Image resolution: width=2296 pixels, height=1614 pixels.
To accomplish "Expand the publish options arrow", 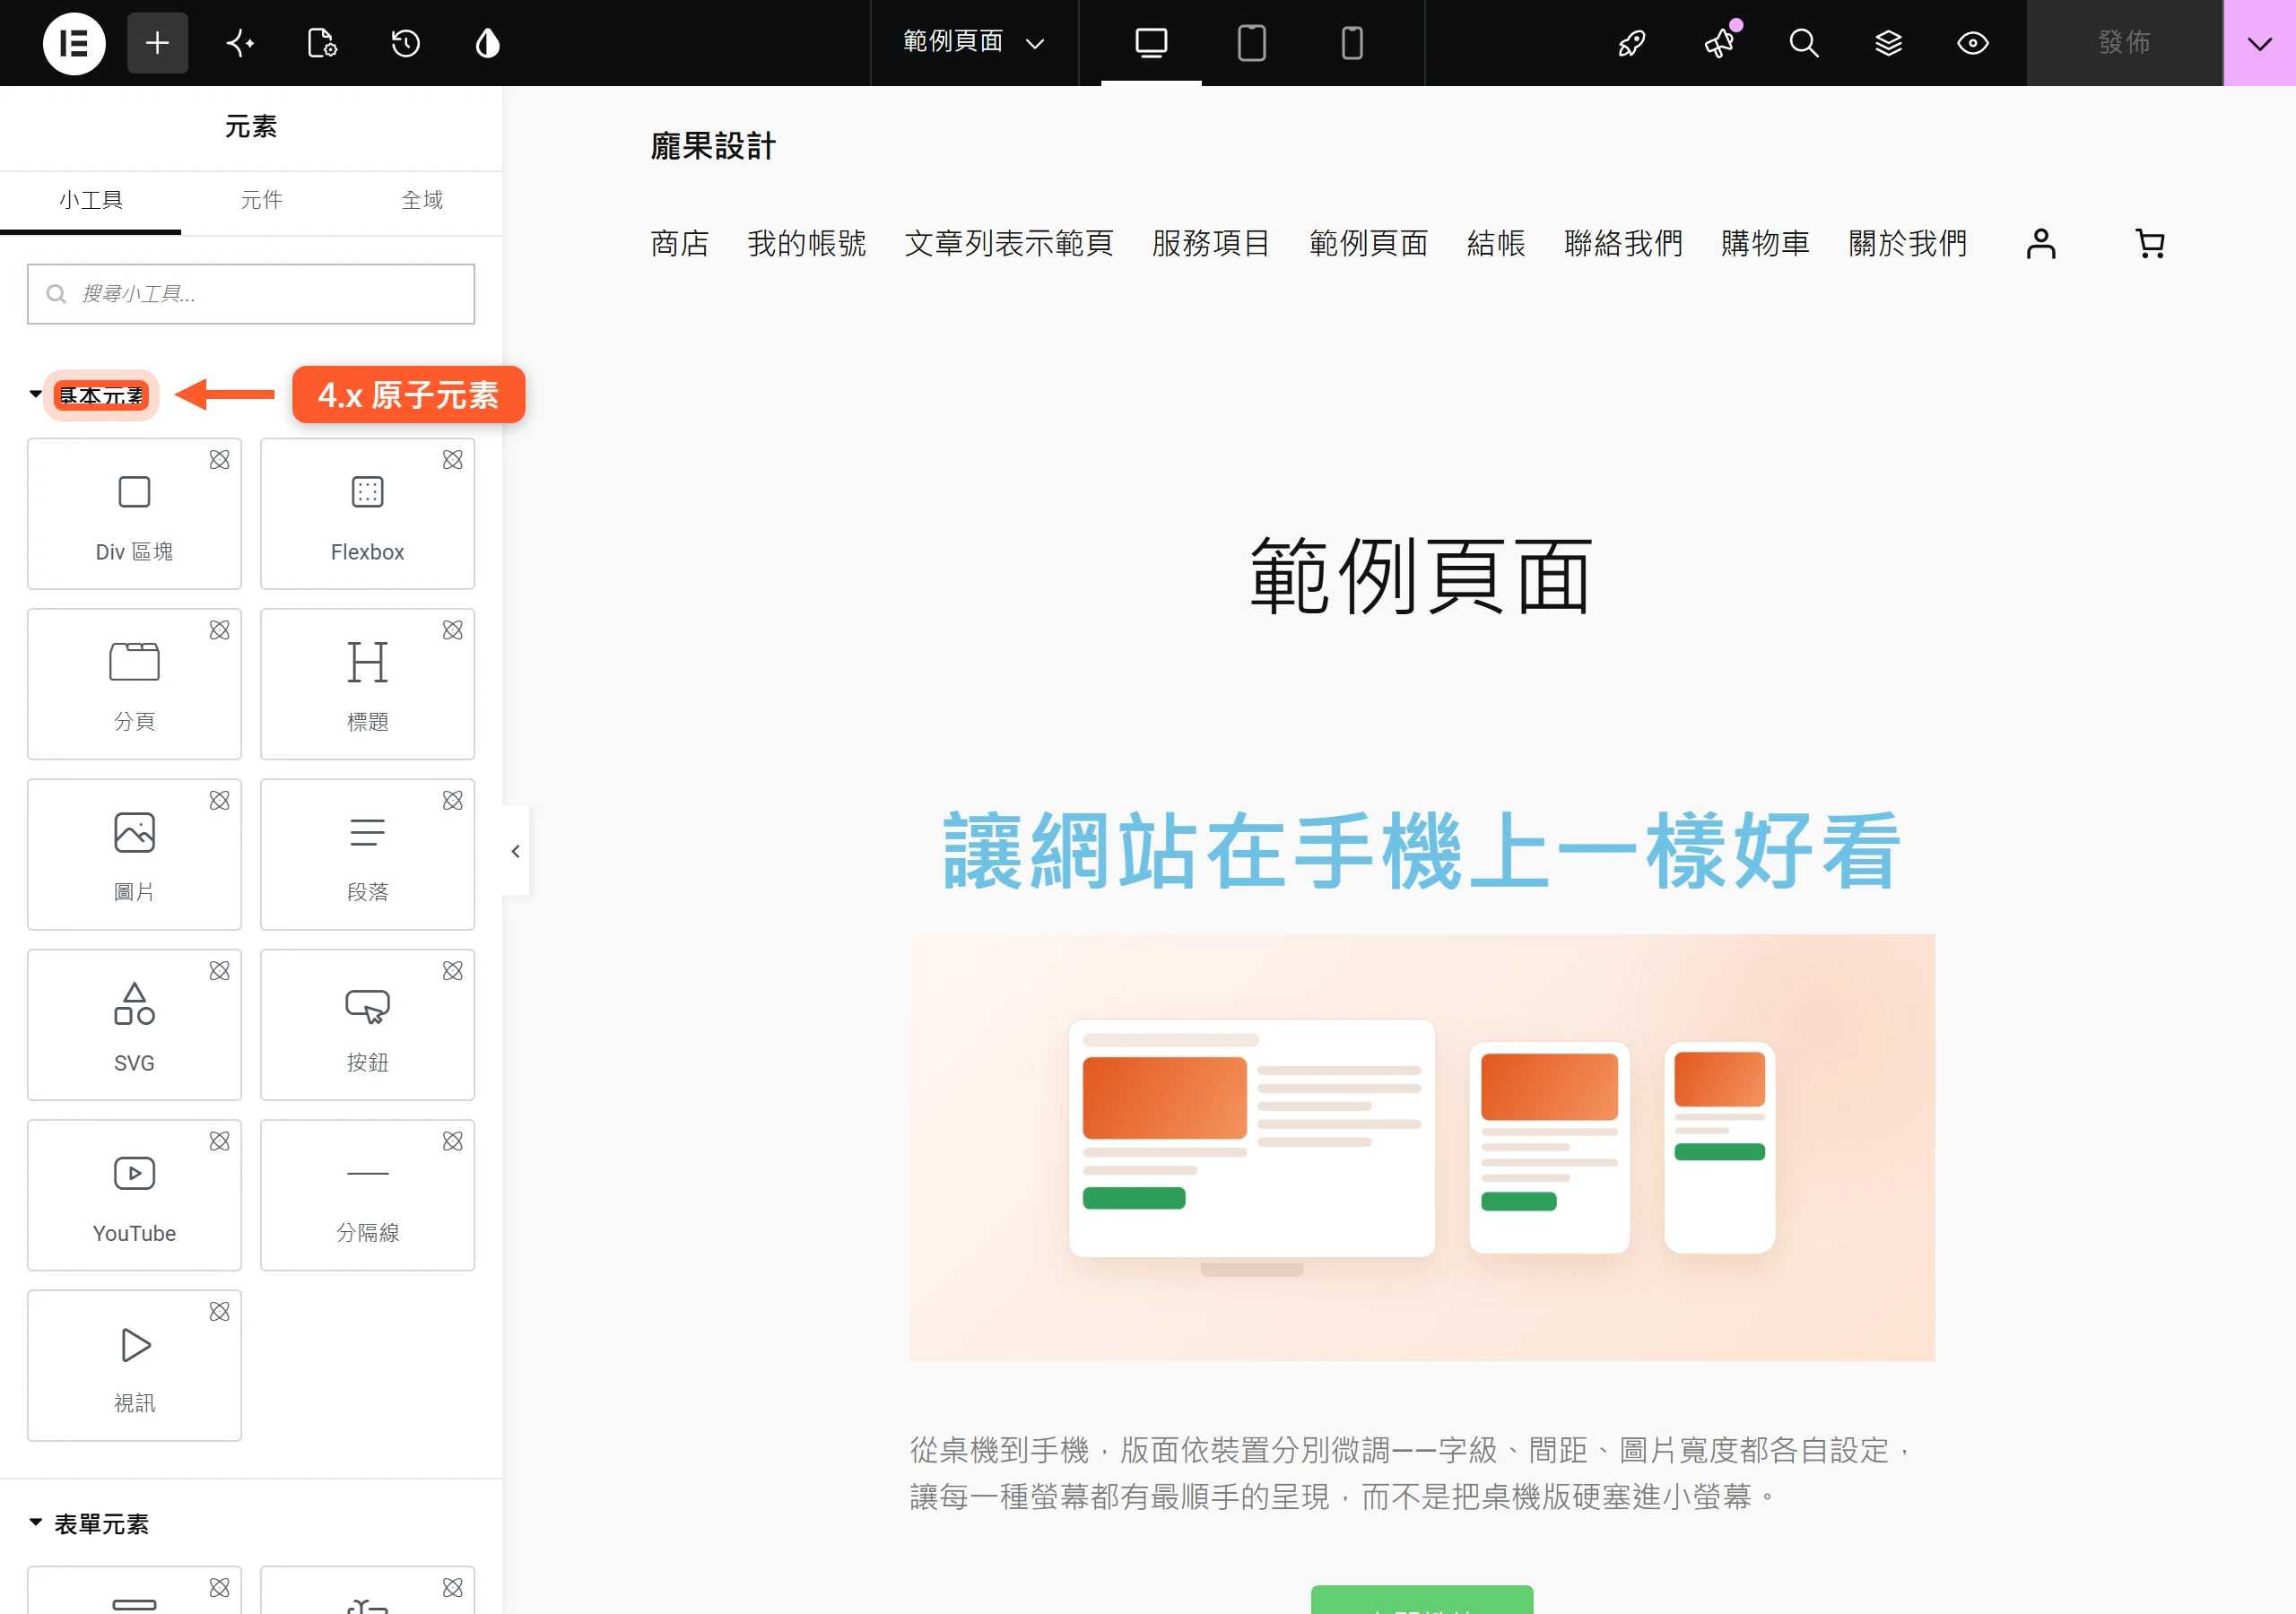I will (x=2260, y=43).
